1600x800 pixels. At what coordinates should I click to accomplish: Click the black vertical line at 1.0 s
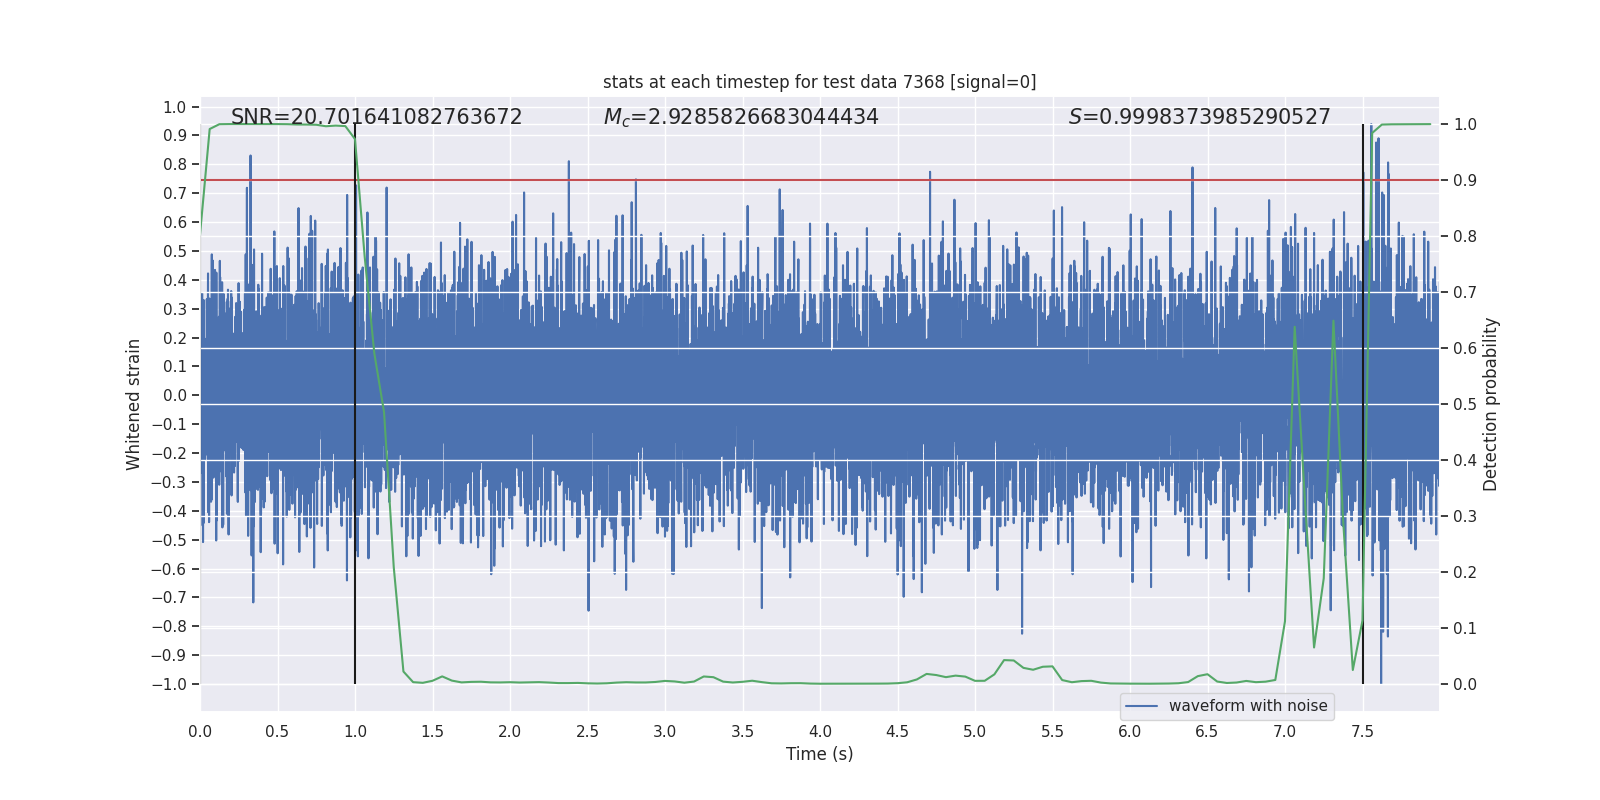click(x=355, y=404)
